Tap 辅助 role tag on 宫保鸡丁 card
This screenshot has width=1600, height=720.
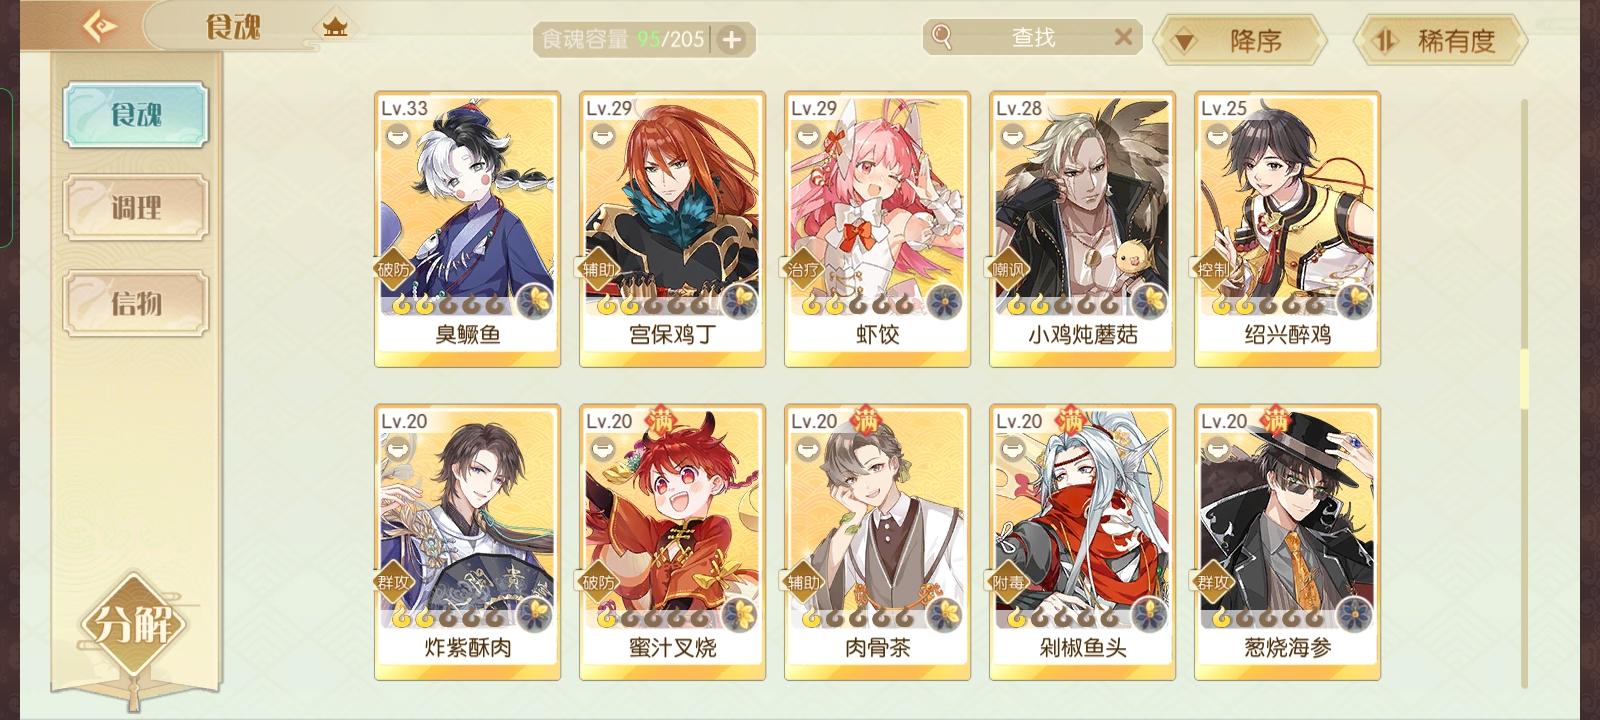[598, 269]
